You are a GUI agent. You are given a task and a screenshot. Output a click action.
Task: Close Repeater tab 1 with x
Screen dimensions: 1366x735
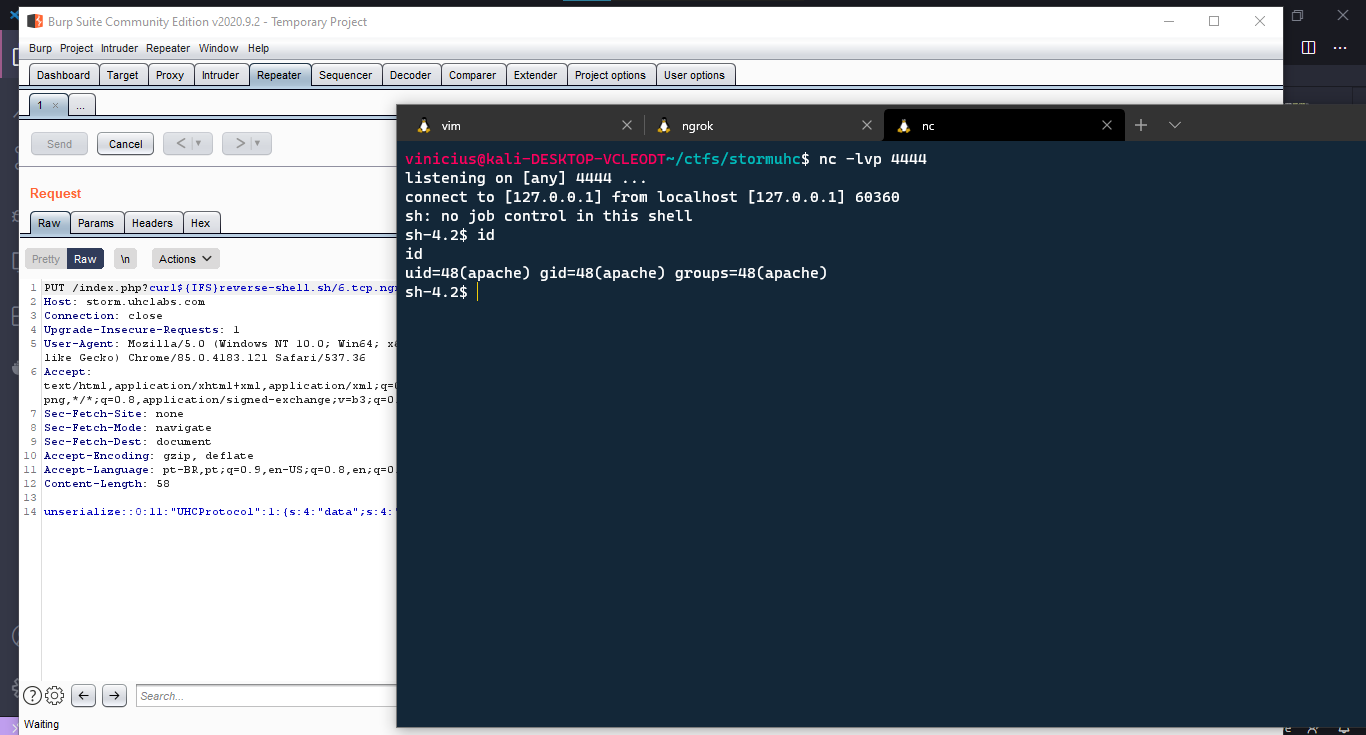pos(55,105)
